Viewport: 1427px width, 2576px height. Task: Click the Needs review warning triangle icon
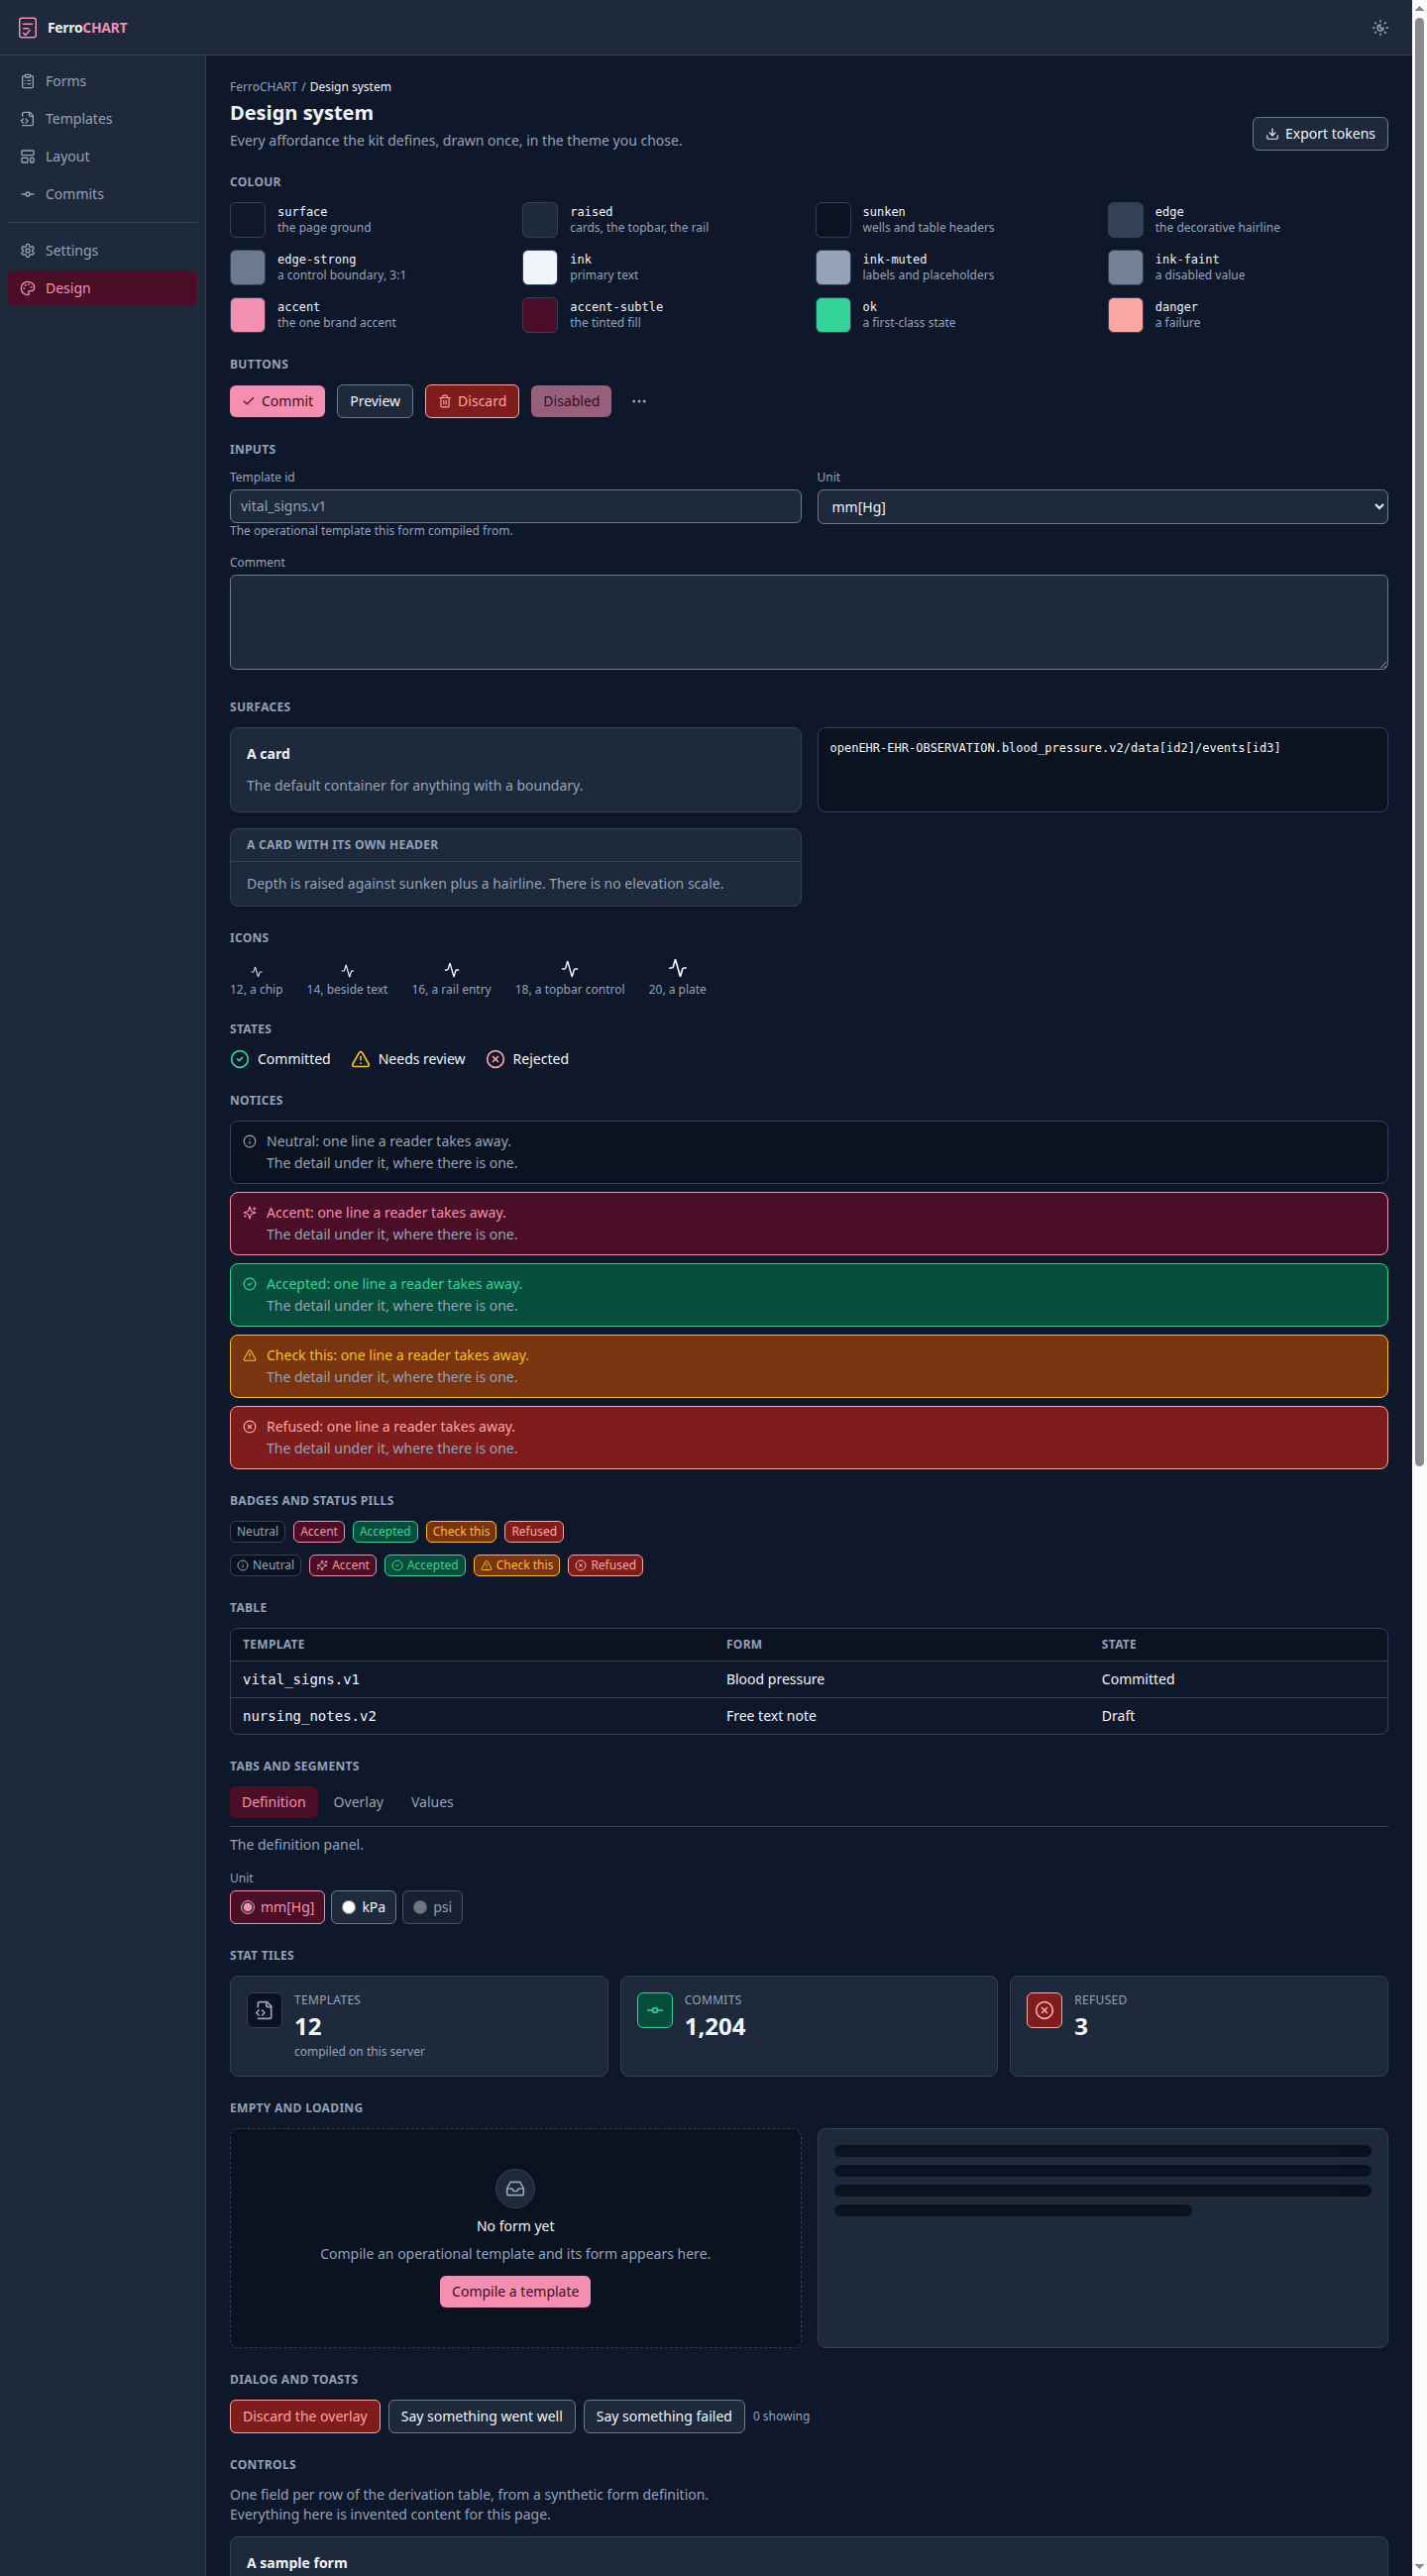point(360,1059)
